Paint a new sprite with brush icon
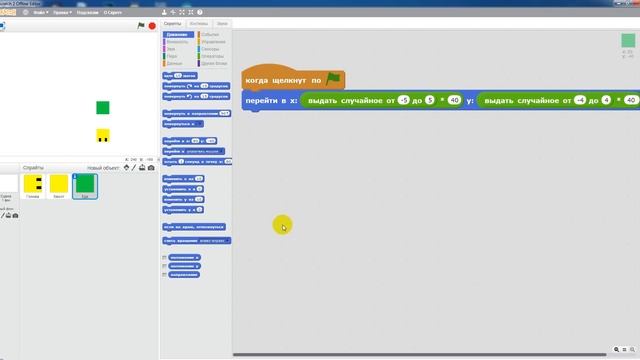The width and height of the screenshot is (640, 360). point(134,168)
